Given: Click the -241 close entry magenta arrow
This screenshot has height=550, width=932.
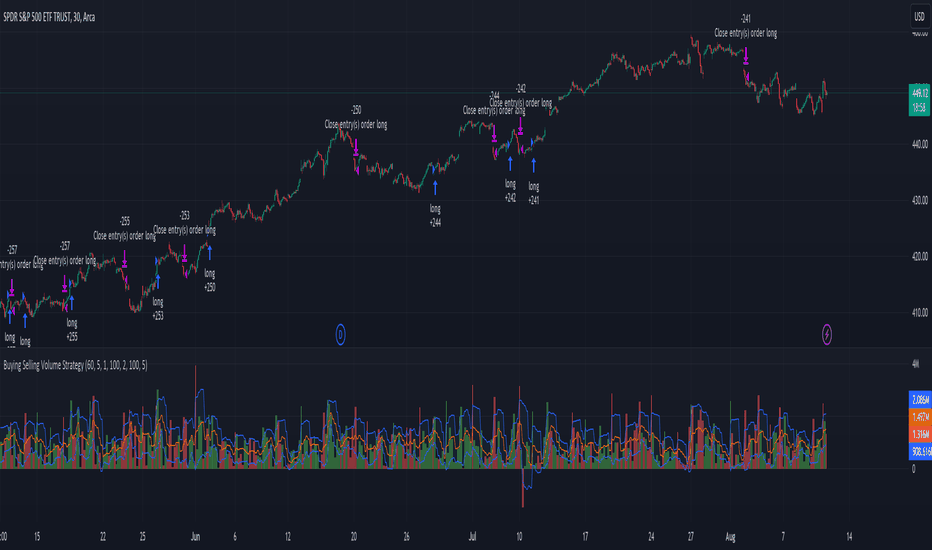Looking at the screenshot, I should pyautogui.click(x=746, y=56).
